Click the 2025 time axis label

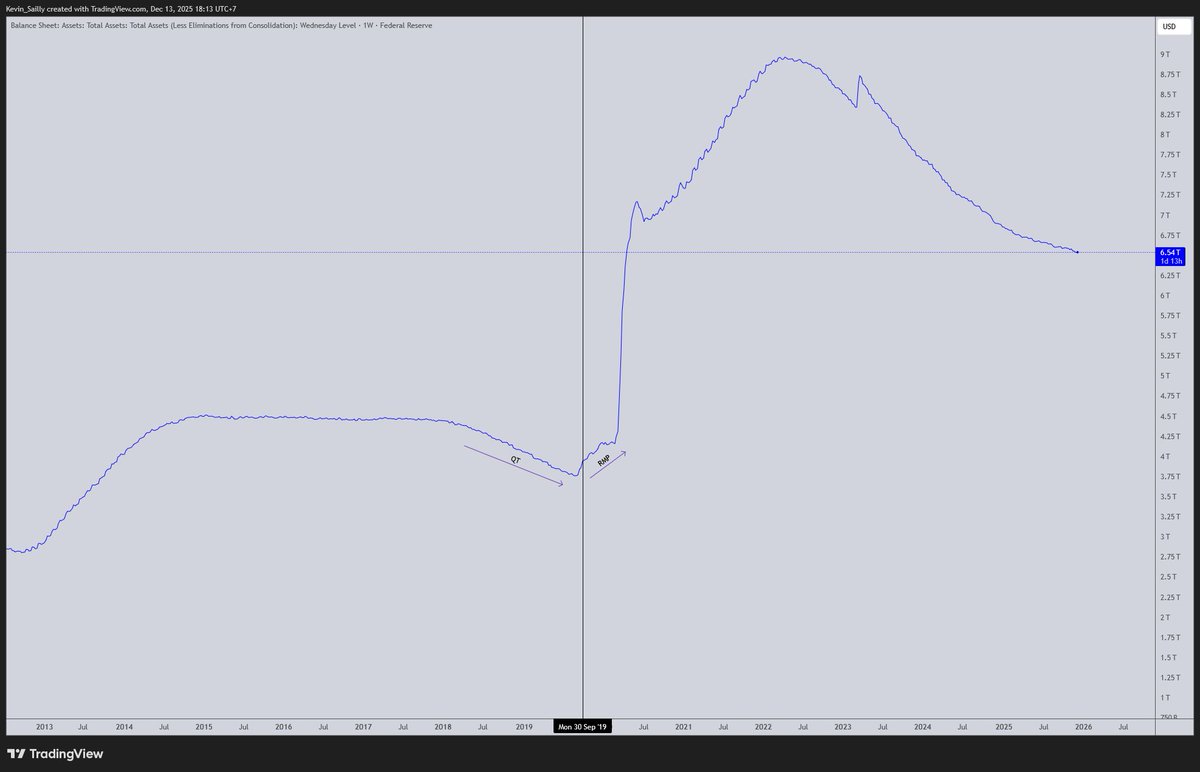(x=1003, y=727)
